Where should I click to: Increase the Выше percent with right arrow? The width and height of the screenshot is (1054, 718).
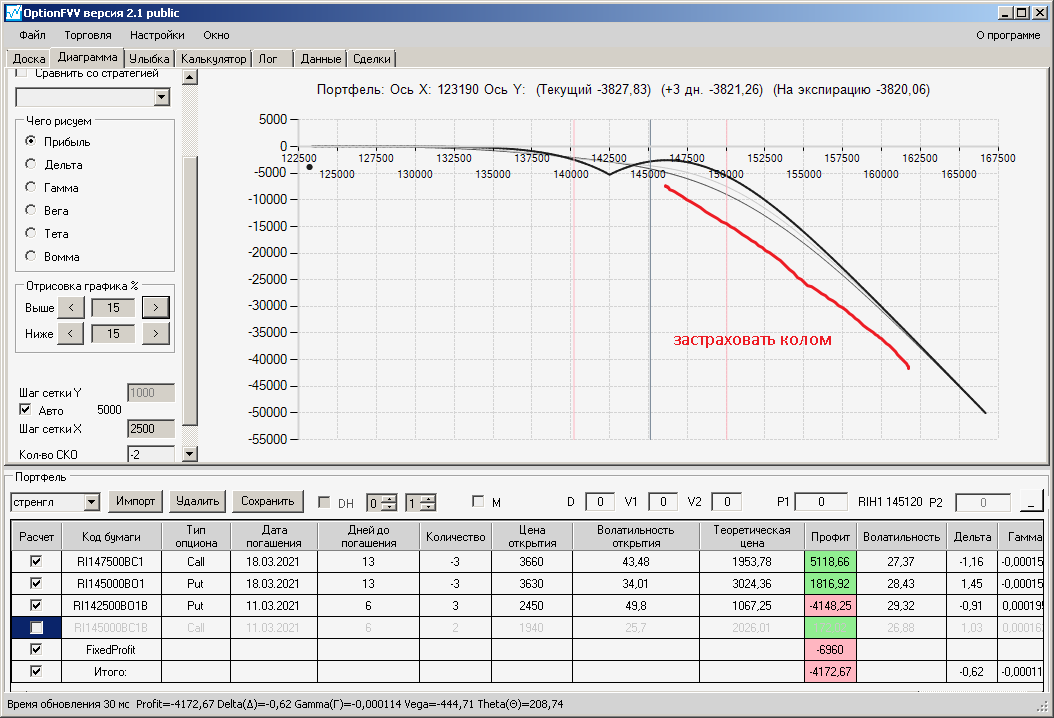coord(156,307)
